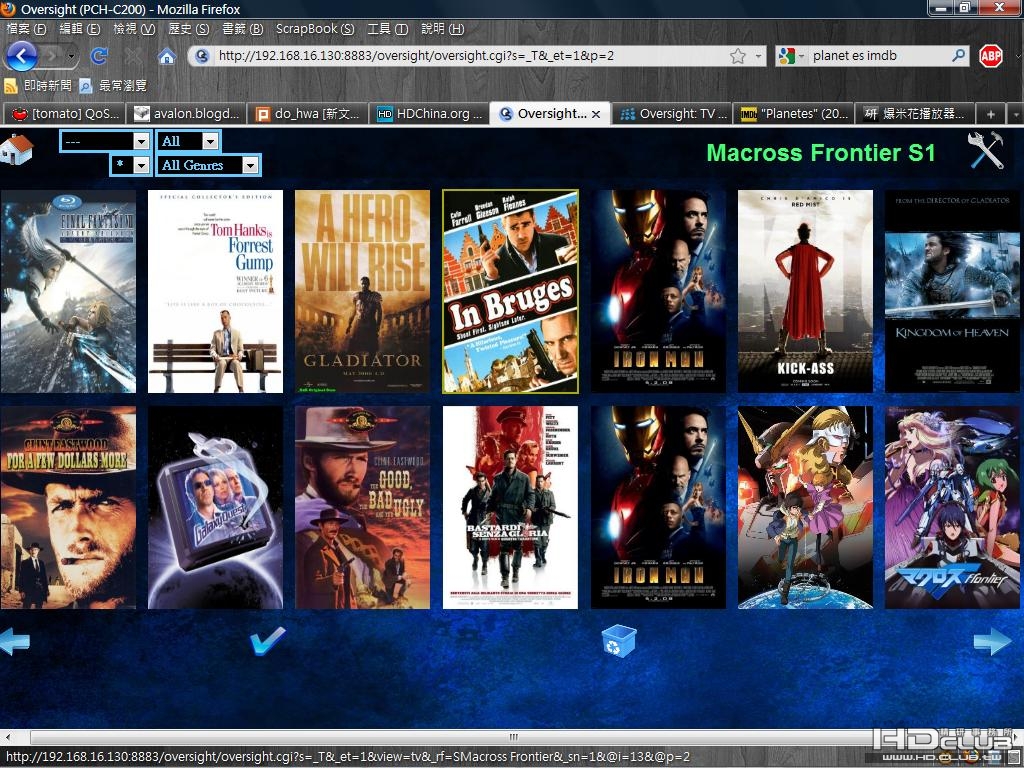This screenshot has height=768, width=1024.
Task: Expand back/forward history dropdown arrow
Action: pos(71,56)
